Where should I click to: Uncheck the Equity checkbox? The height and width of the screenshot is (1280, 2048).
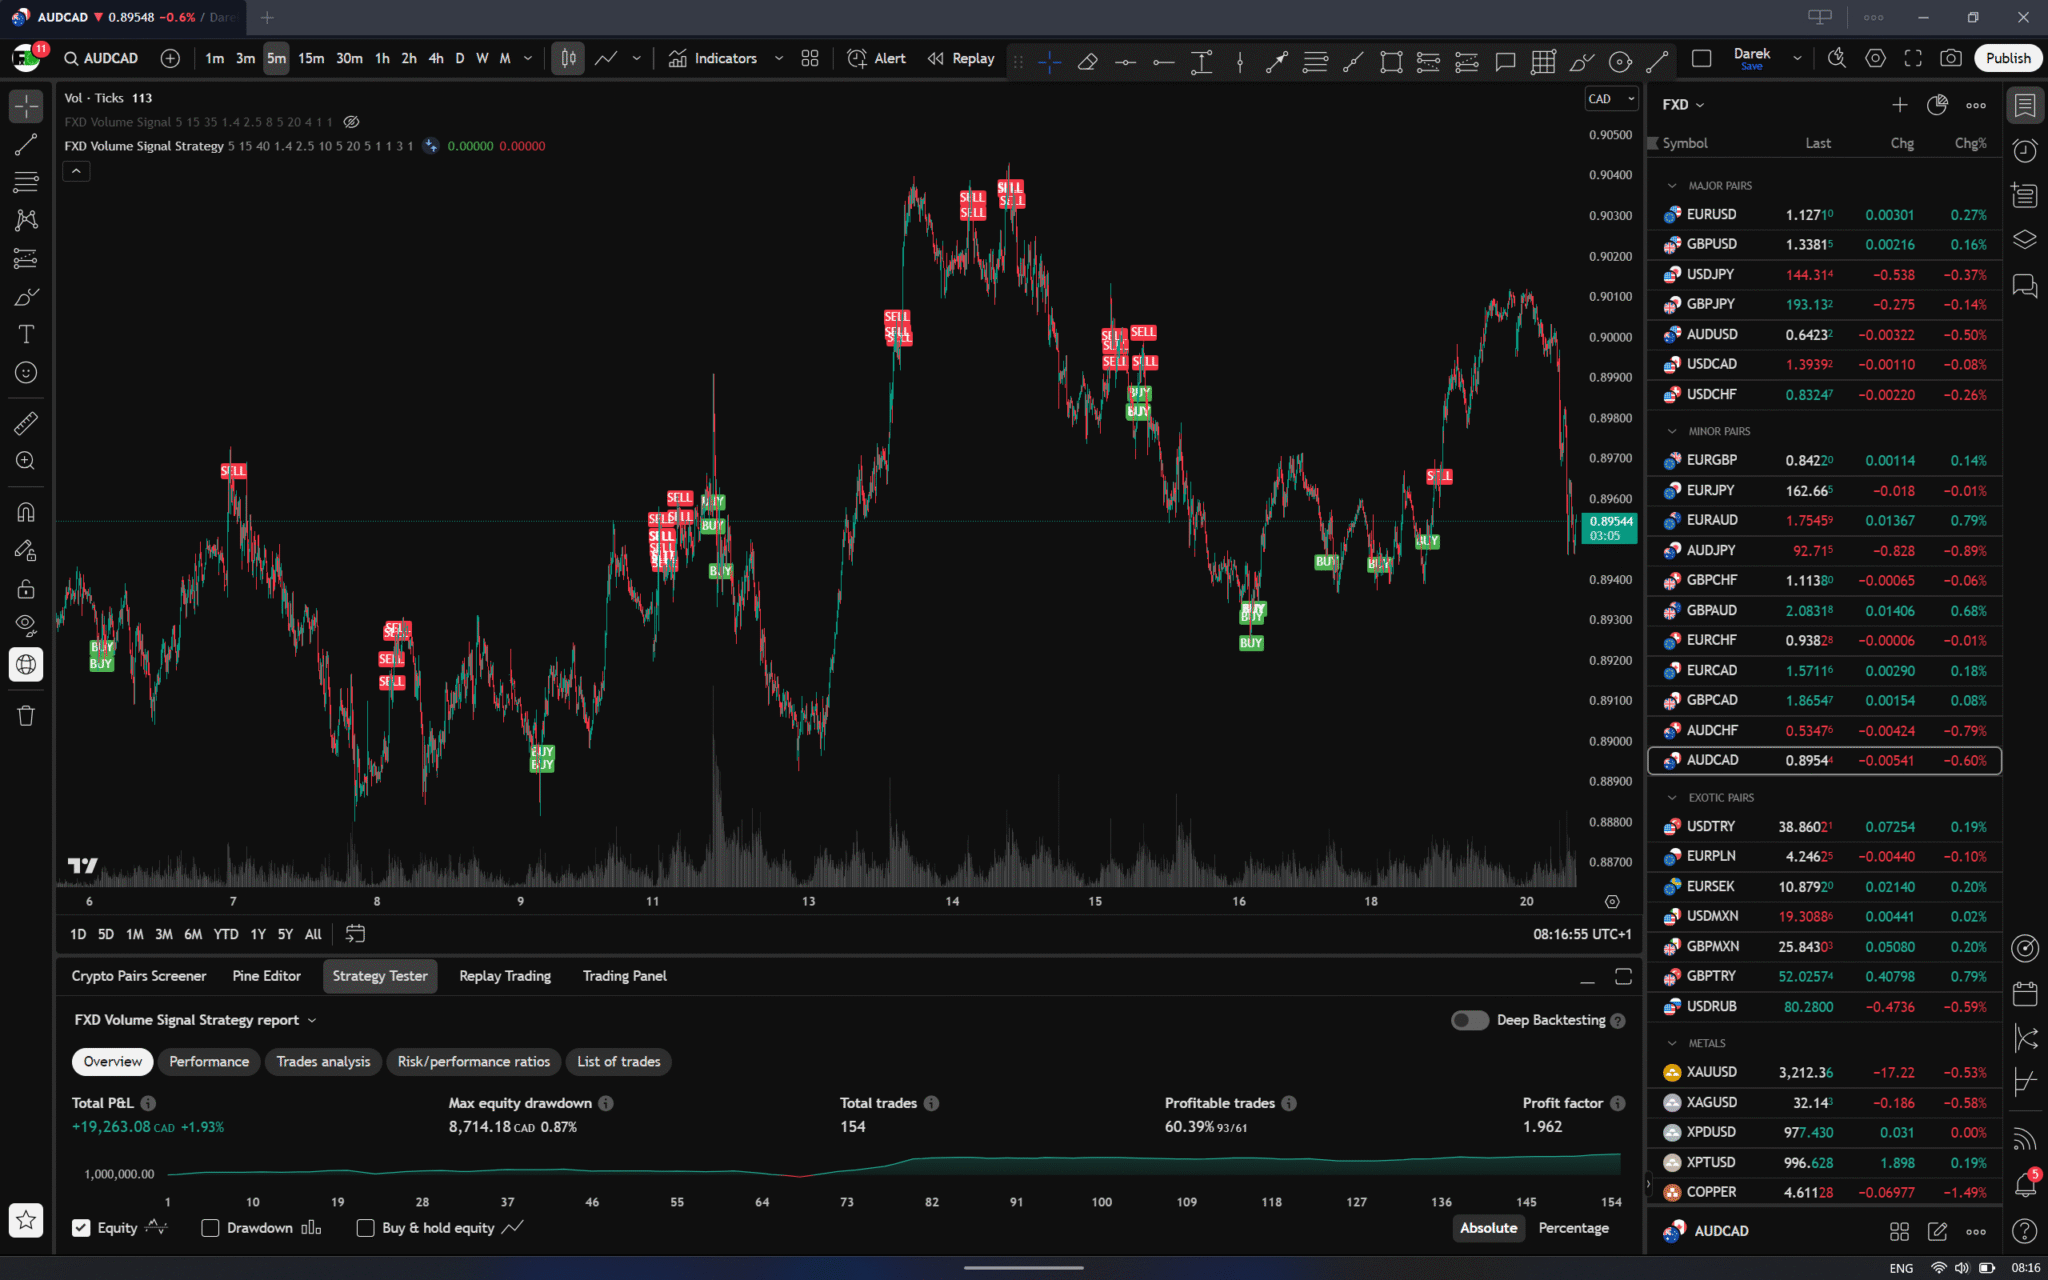[x=80, y=1227]
